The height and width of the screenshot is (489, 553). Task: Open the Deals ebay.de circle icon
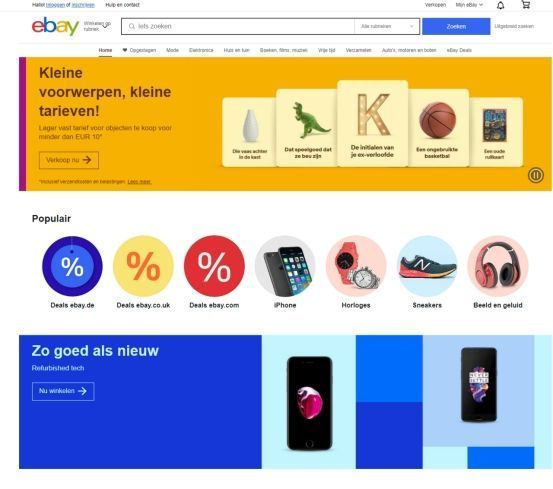[72, 266]
